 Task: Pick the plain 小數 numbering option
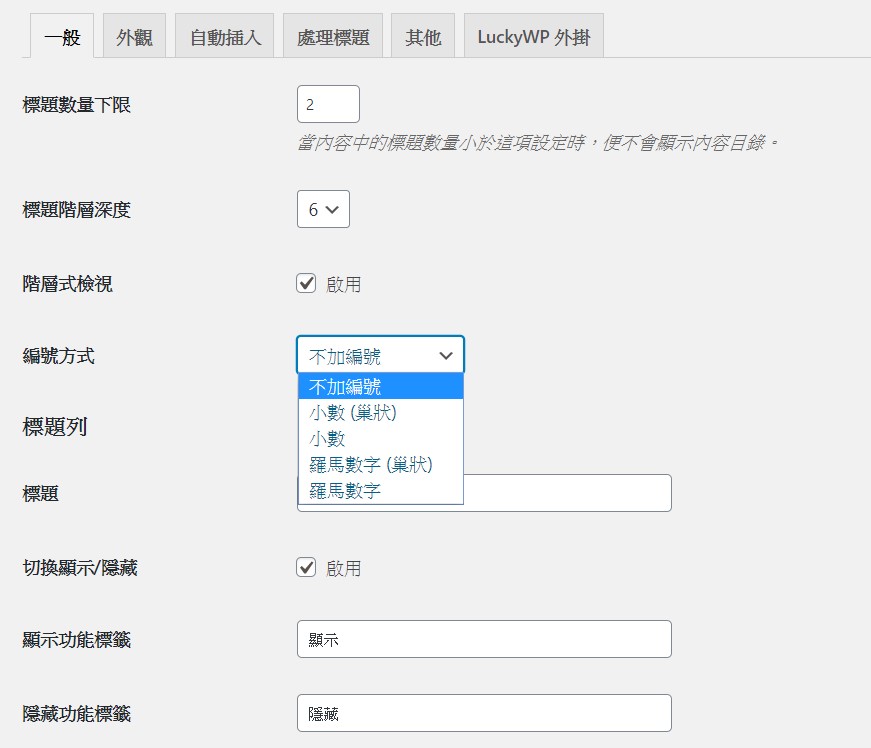pyautogui.click(x=381, y=438)
